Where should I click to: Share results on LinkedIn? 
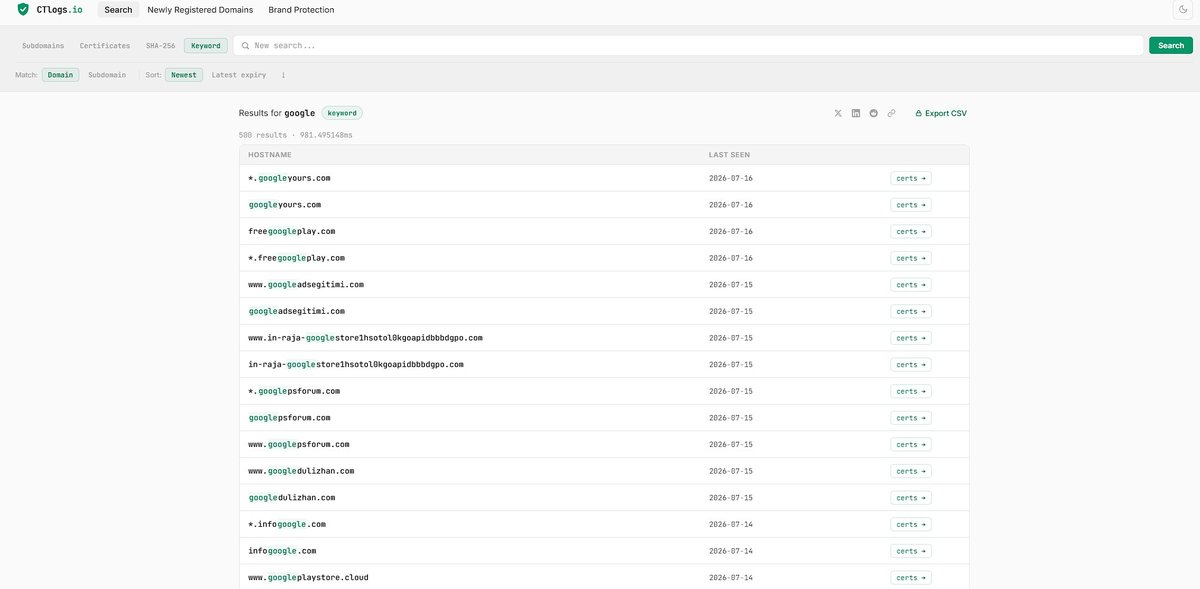[x=856, y=113]
